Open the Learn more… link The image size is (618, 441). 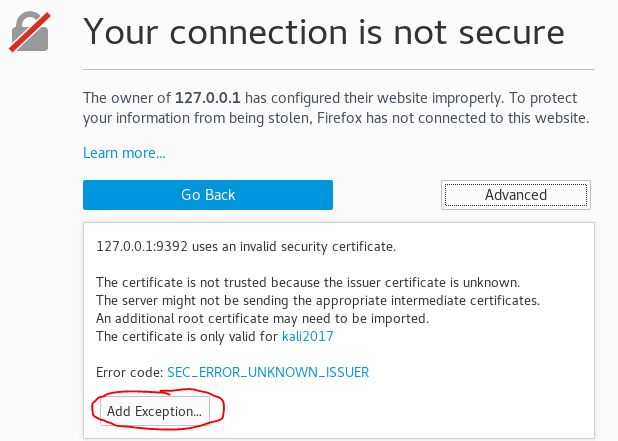124,153
